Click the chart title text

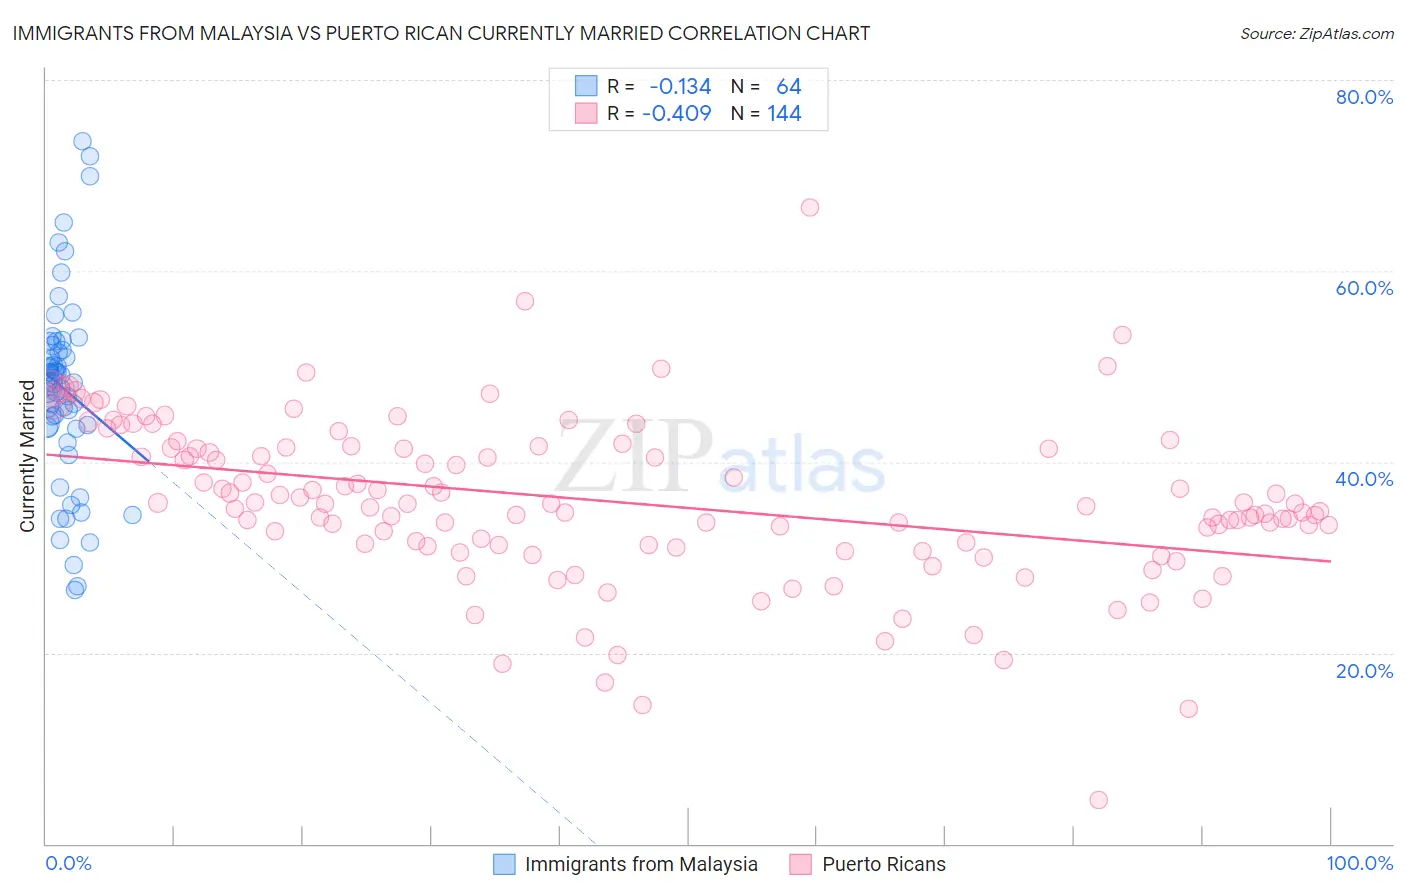click(441, 33)
